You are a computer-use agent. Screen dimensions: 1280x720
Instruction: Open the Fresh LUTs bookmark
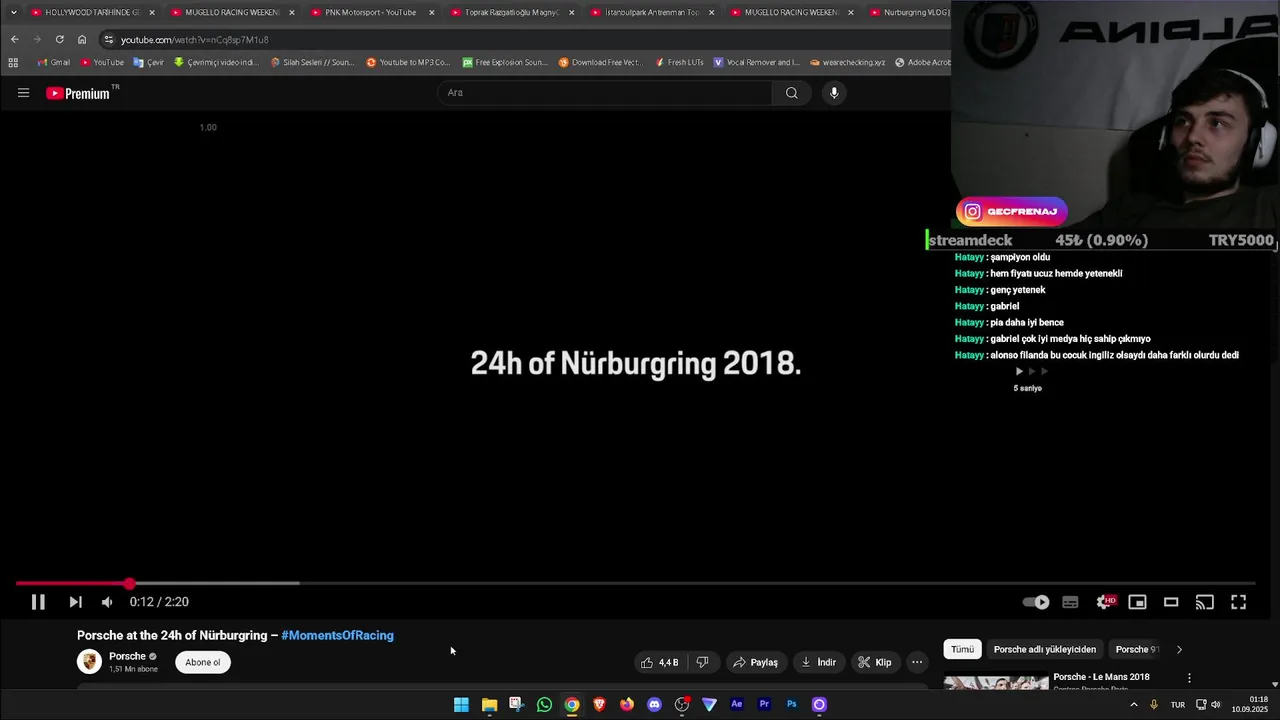coord(680,62)
